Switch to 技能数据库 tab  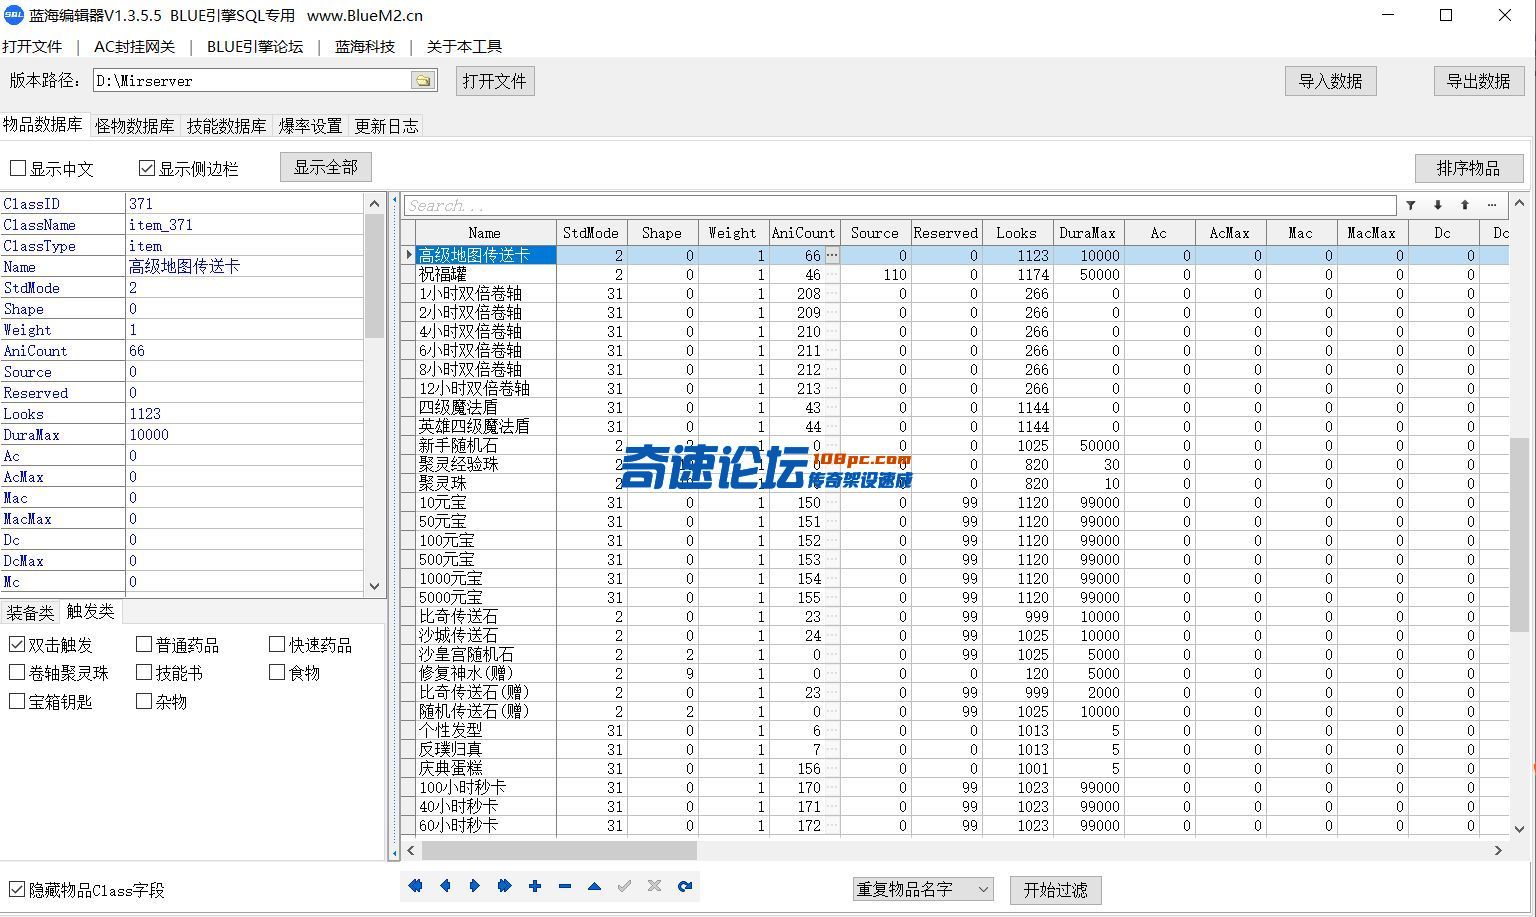pos(227,126)
